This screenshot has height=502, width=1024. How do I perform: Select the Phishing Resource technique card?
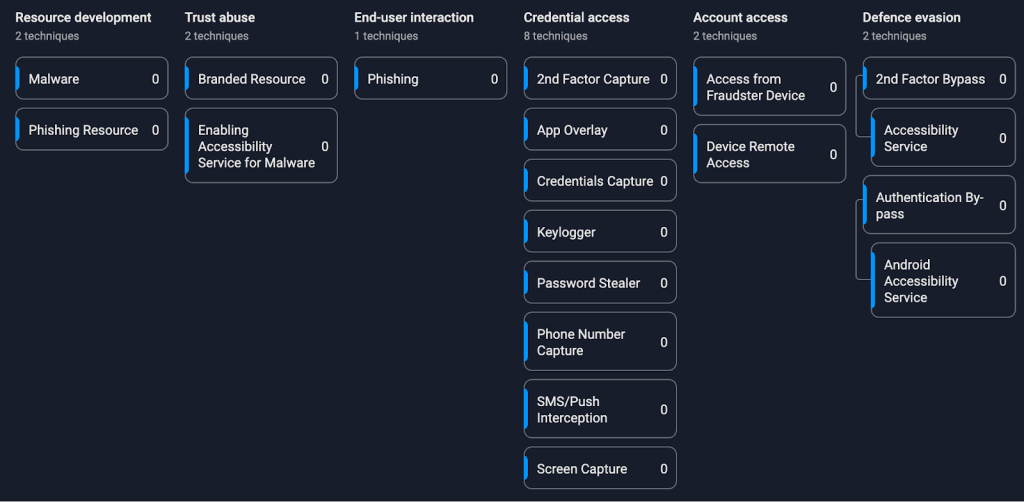[x=91, y=130]
